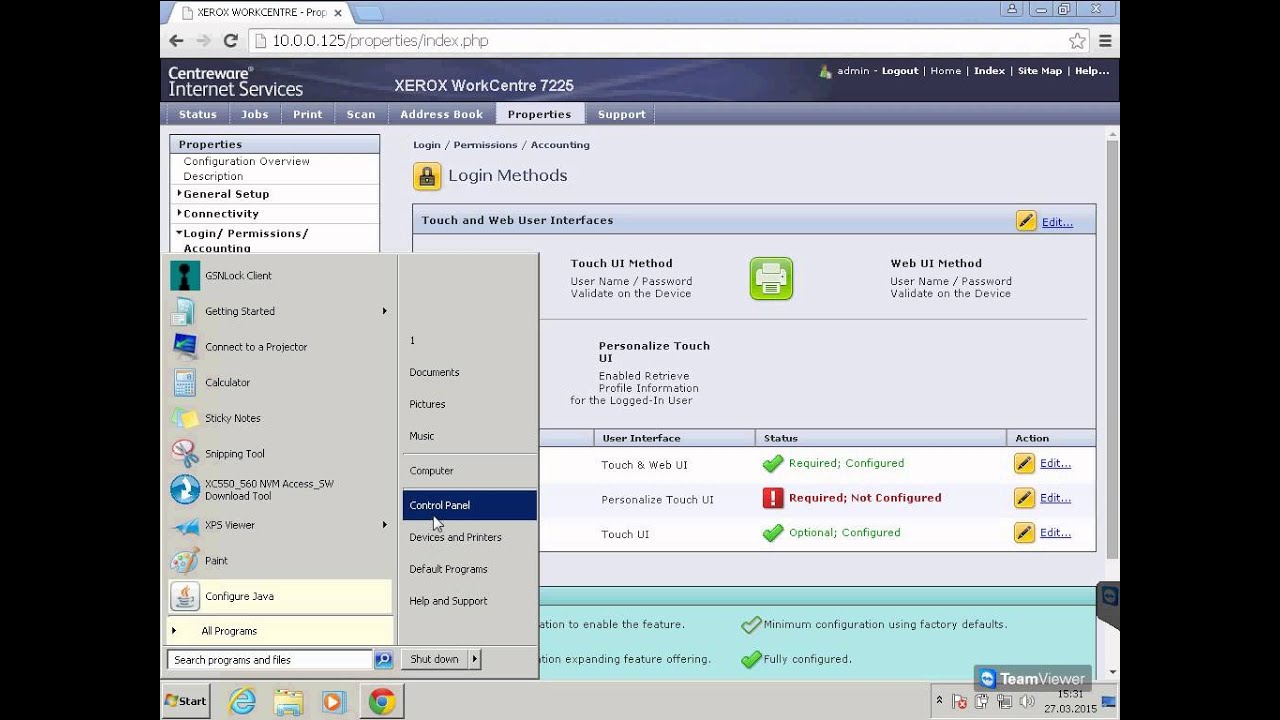This screenshot has height=720, width=1280.
Task: Open the Support tab
Action: pos(621,114)
